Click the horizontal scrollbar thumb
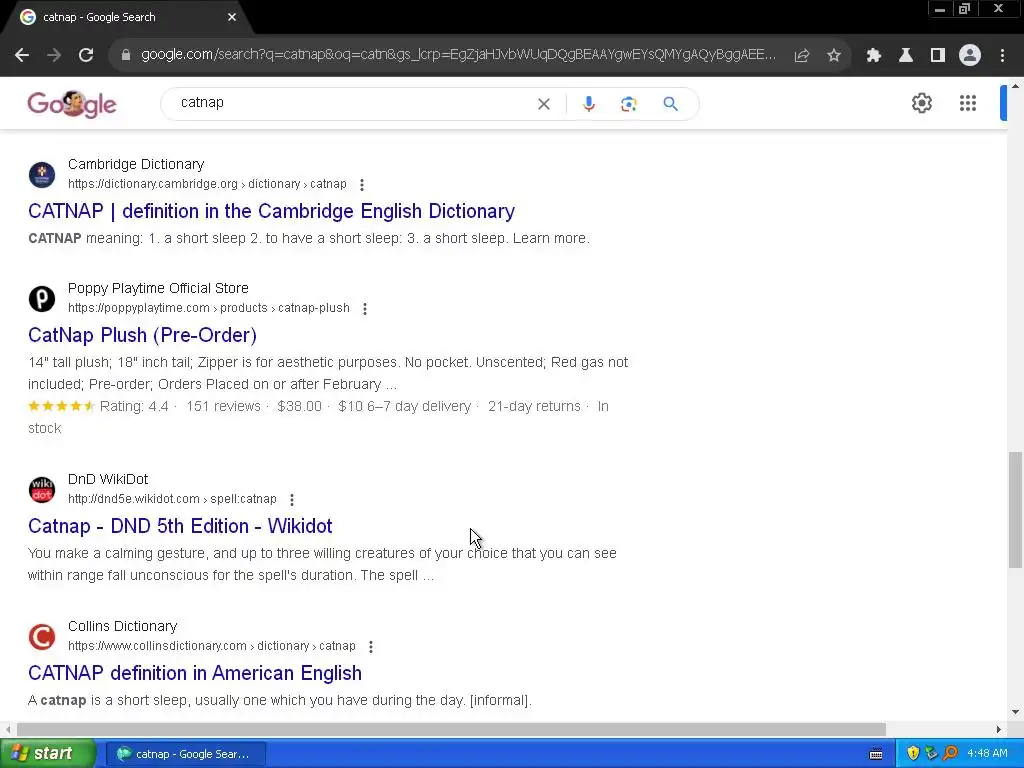This screenshot has height=768, width=1024. pyautogui.click(x=451, y=729)
